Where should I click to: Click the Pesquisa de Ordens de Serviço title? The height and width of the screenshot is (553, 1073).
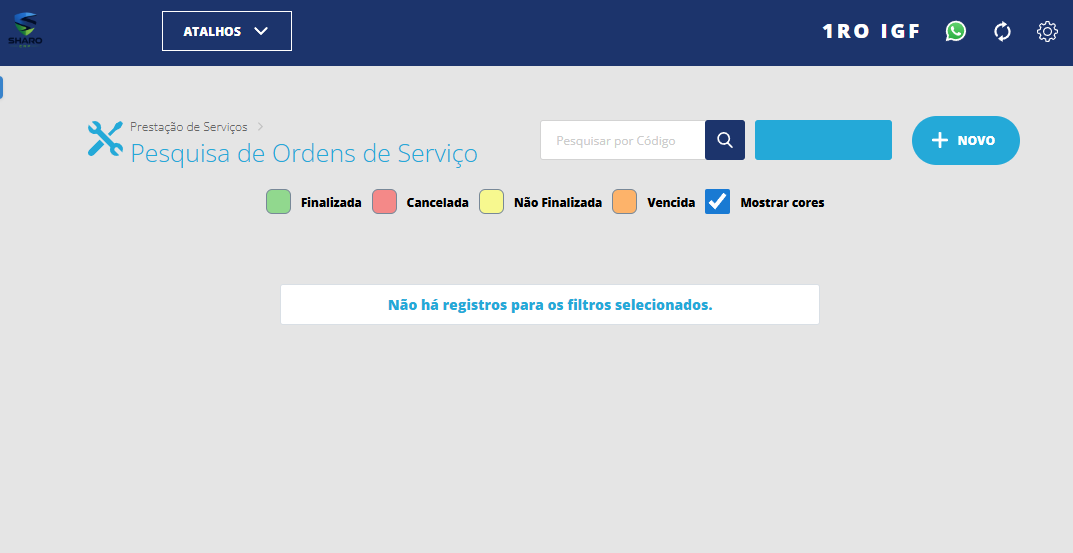click(304, 153)
